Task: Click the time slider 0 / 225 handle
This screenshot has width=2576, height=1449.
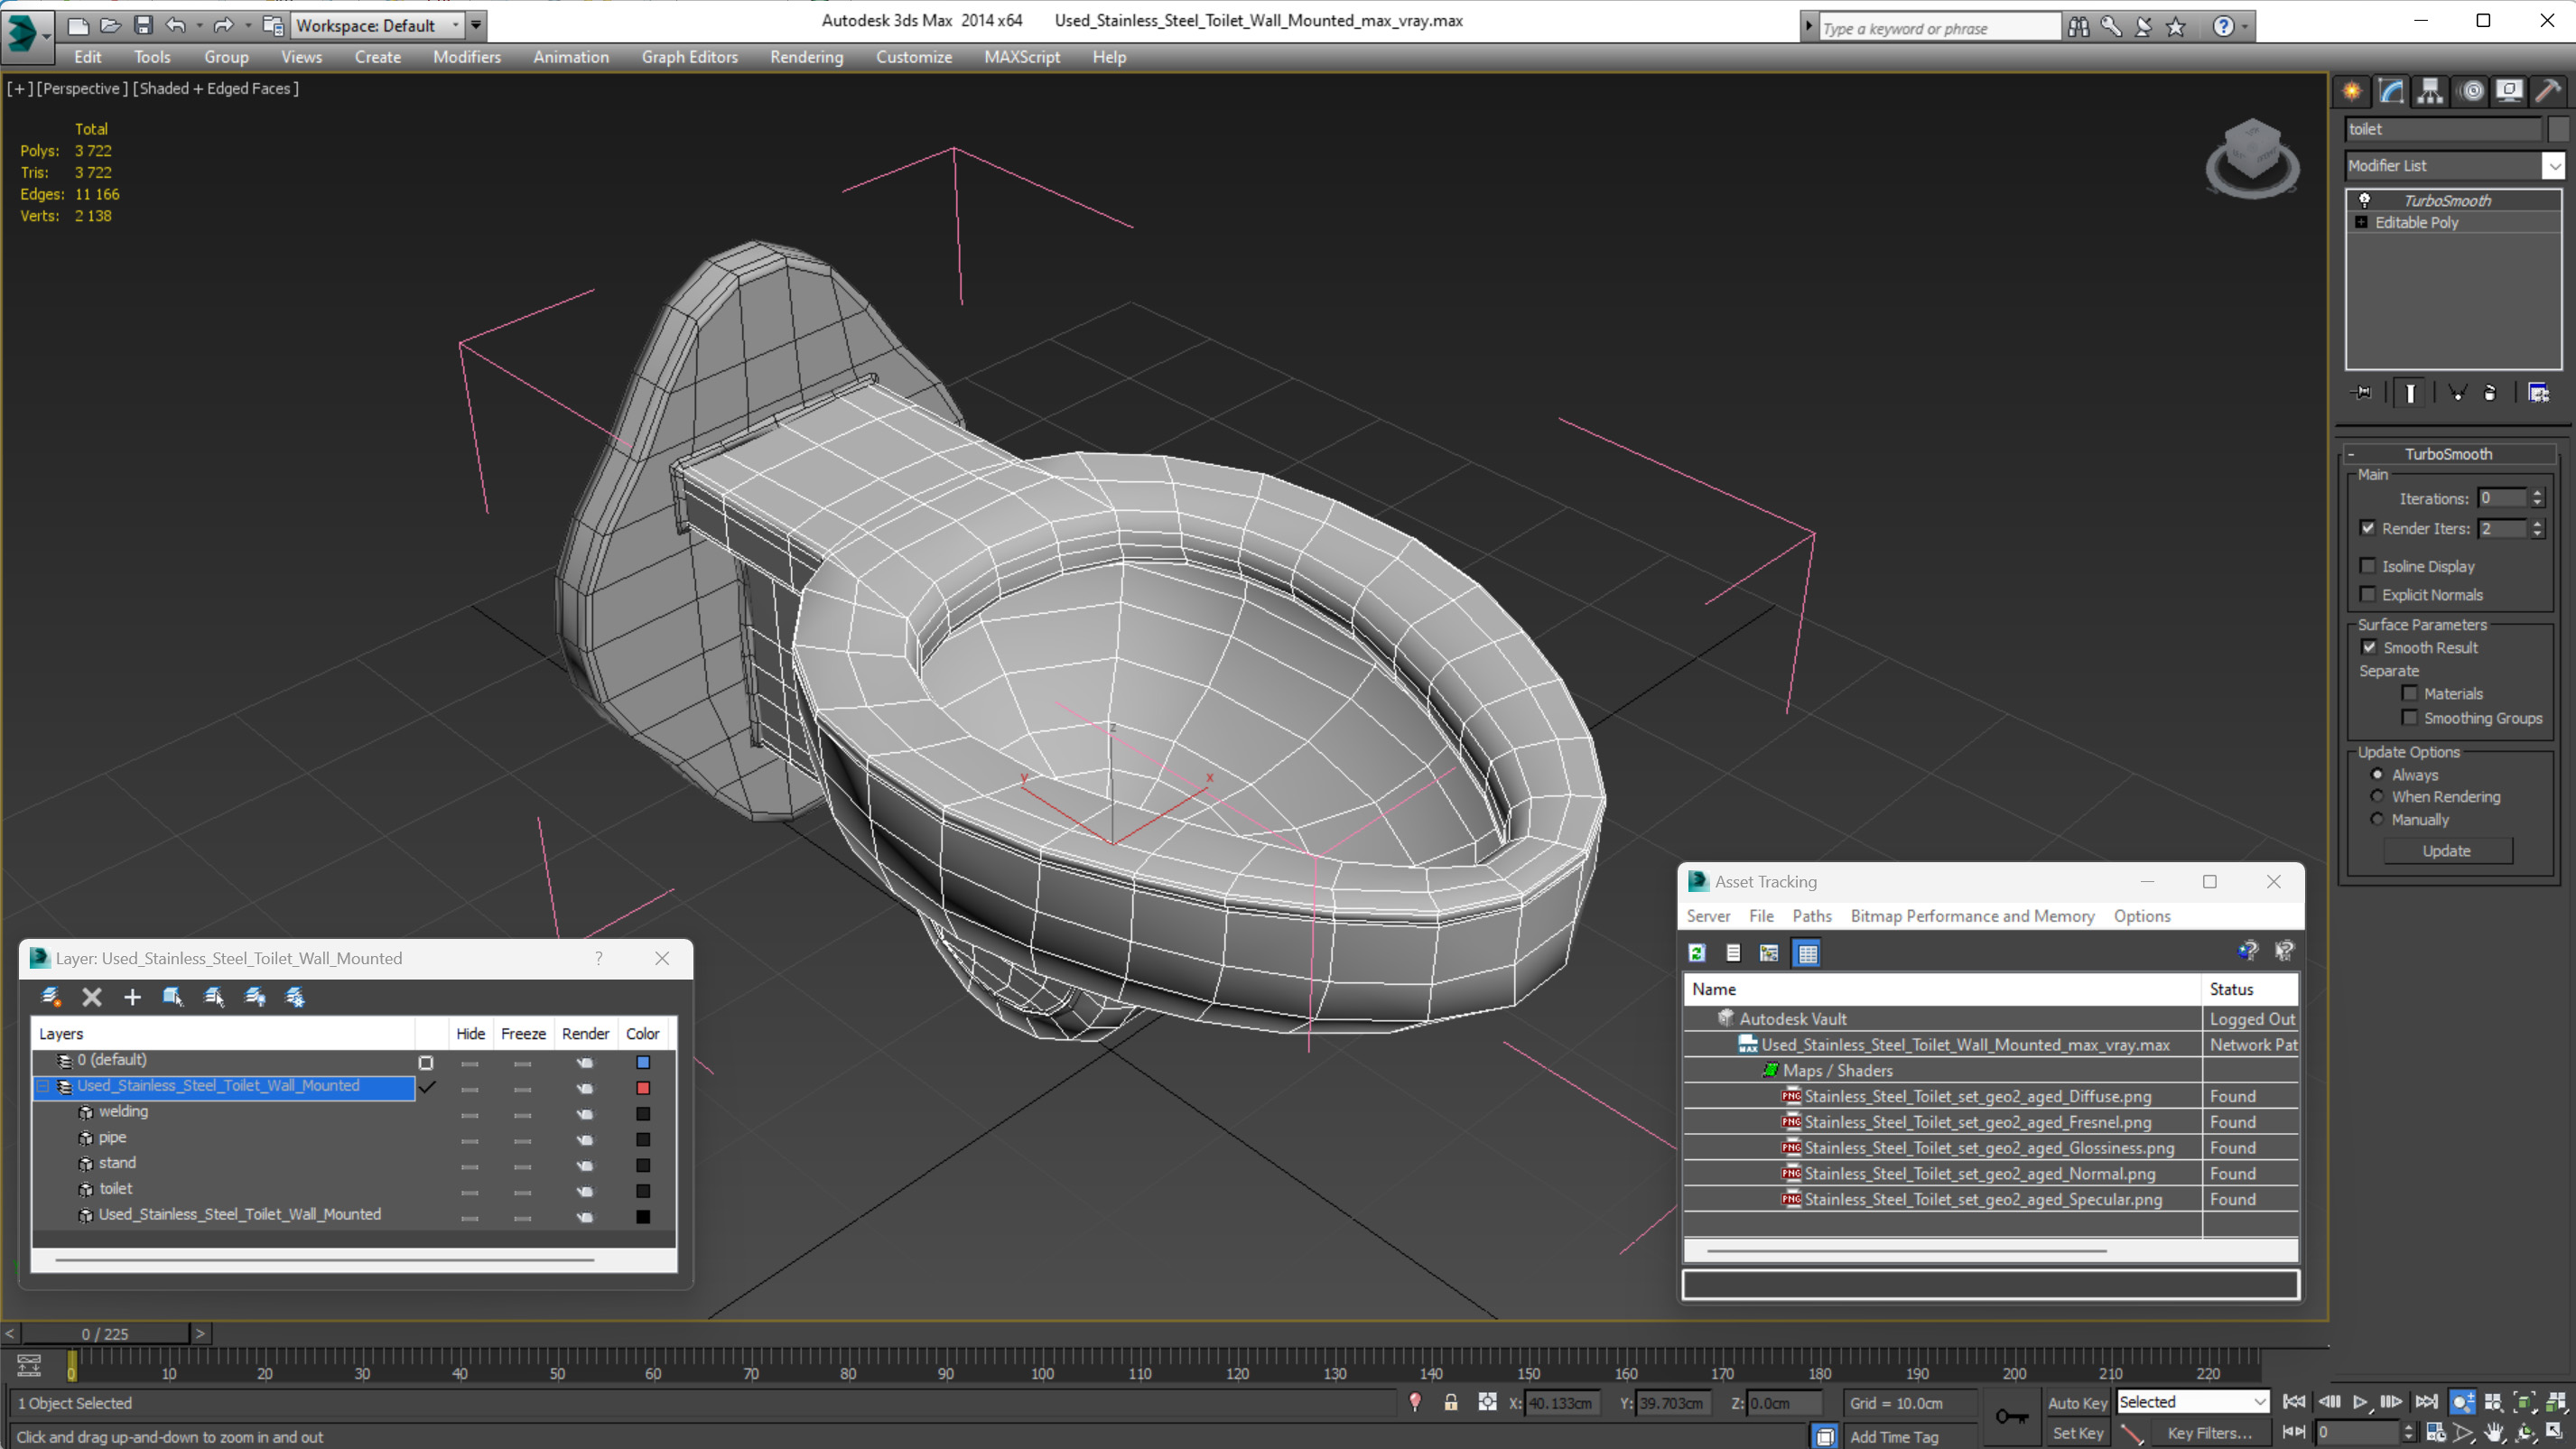Action: click(105, 1334)
